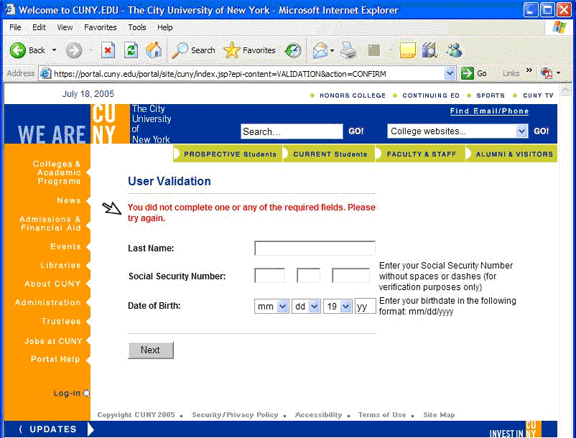576x438 pixels.
Task: Refresh the page with the green arrows icon
Action: pyautogui.click(x=131, y=50)
